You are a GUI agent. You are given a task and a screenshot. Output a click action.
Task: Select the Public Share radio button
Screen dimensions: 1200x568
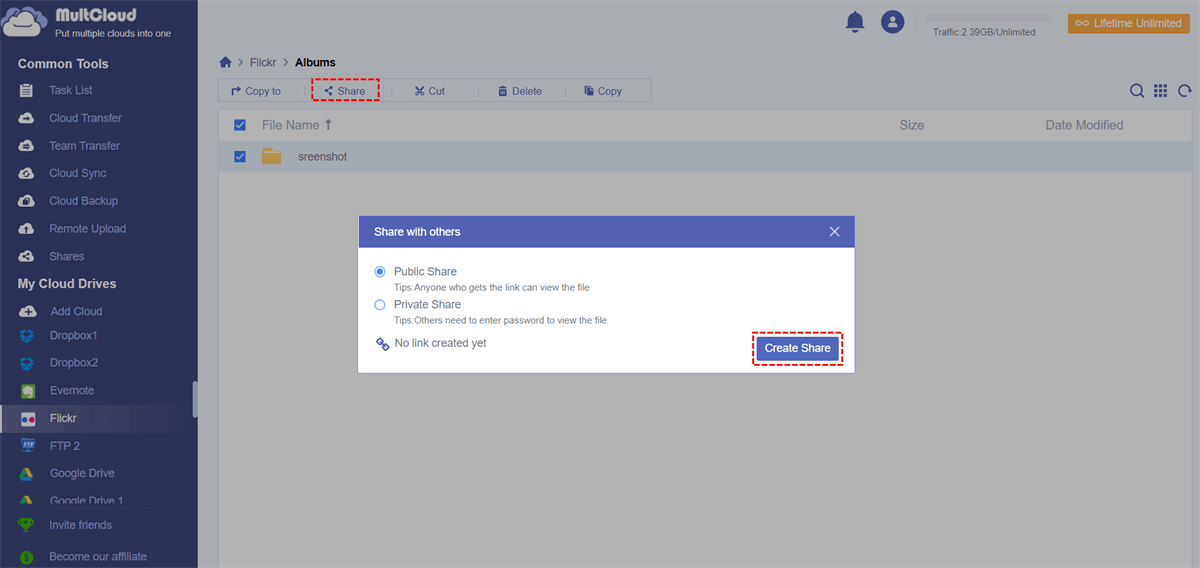(x=380, y=272)
